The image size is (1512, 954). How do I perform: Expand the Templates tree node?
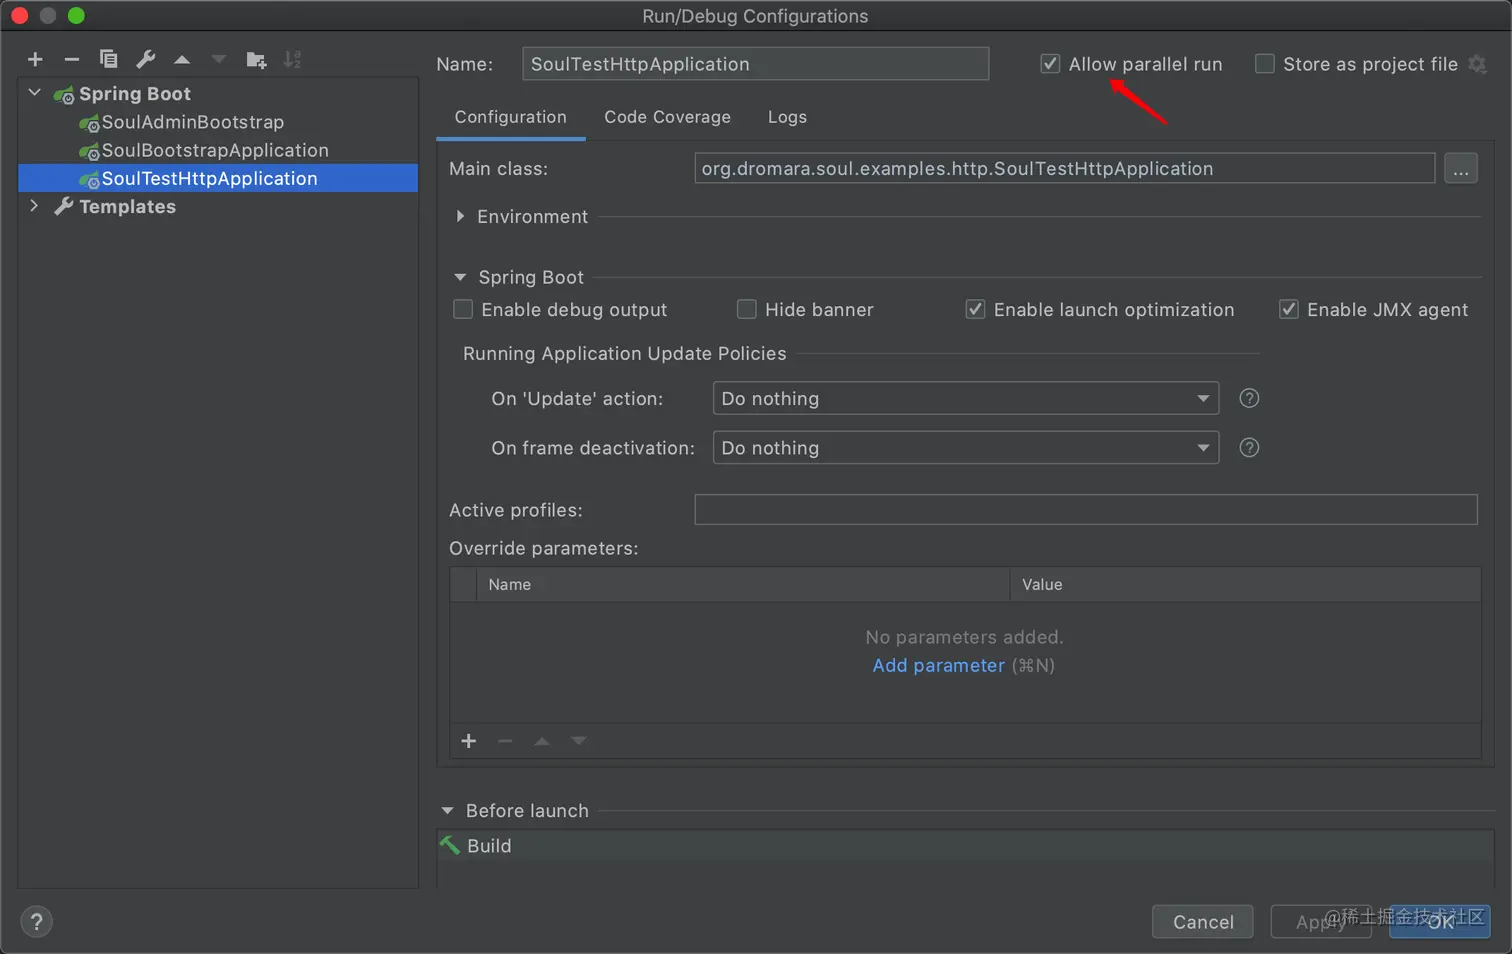(x=35, y=206)
